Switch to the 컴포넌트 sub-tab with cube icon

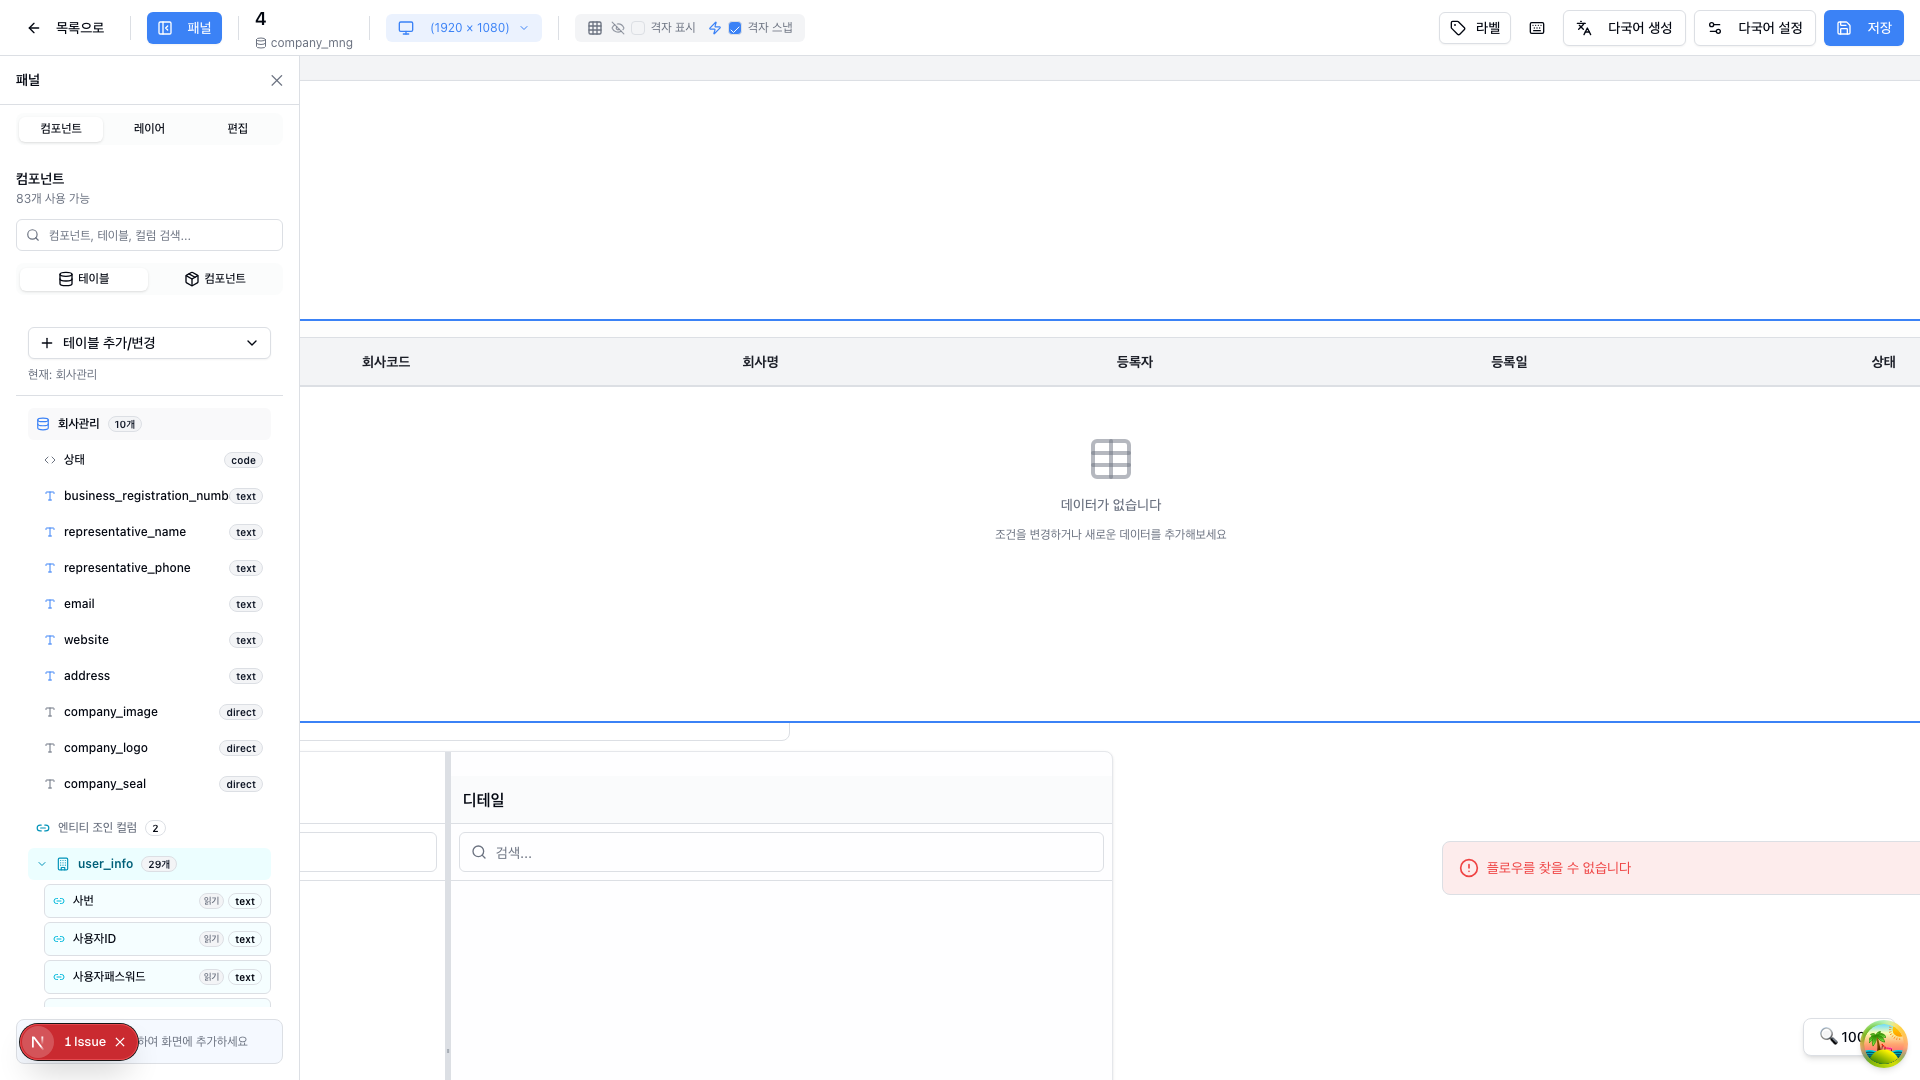pyautogui.click(x=215, y=279)
